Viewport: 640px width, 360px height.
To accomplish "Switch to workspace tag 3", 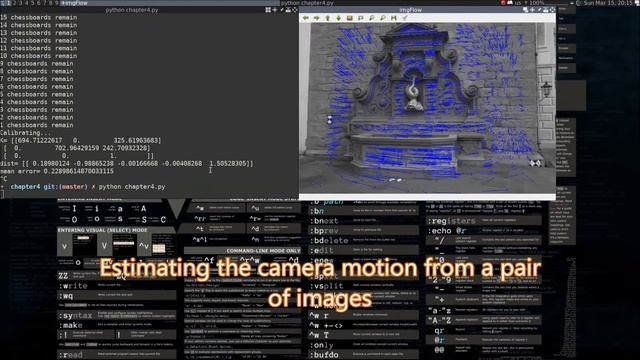I will point(21,3).
